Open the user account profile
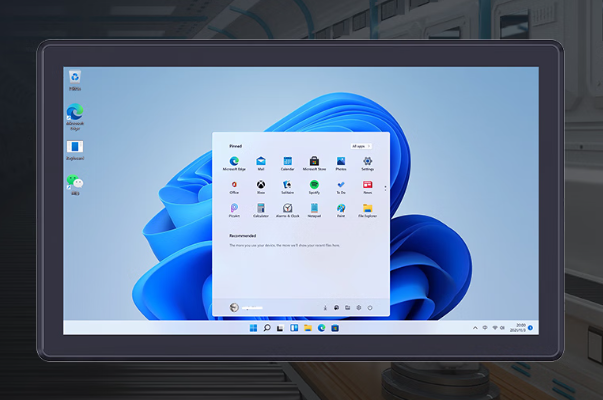Image resolution: width=603 pixels, height=400 pixels. pos(234,307)
